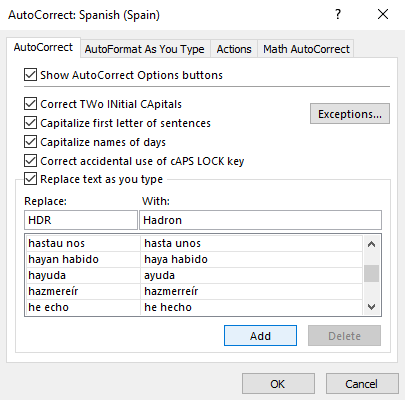Open the Actions tab
Viewport: 405px width, 400px height.
pyautogui.click(x=234, y=49)
